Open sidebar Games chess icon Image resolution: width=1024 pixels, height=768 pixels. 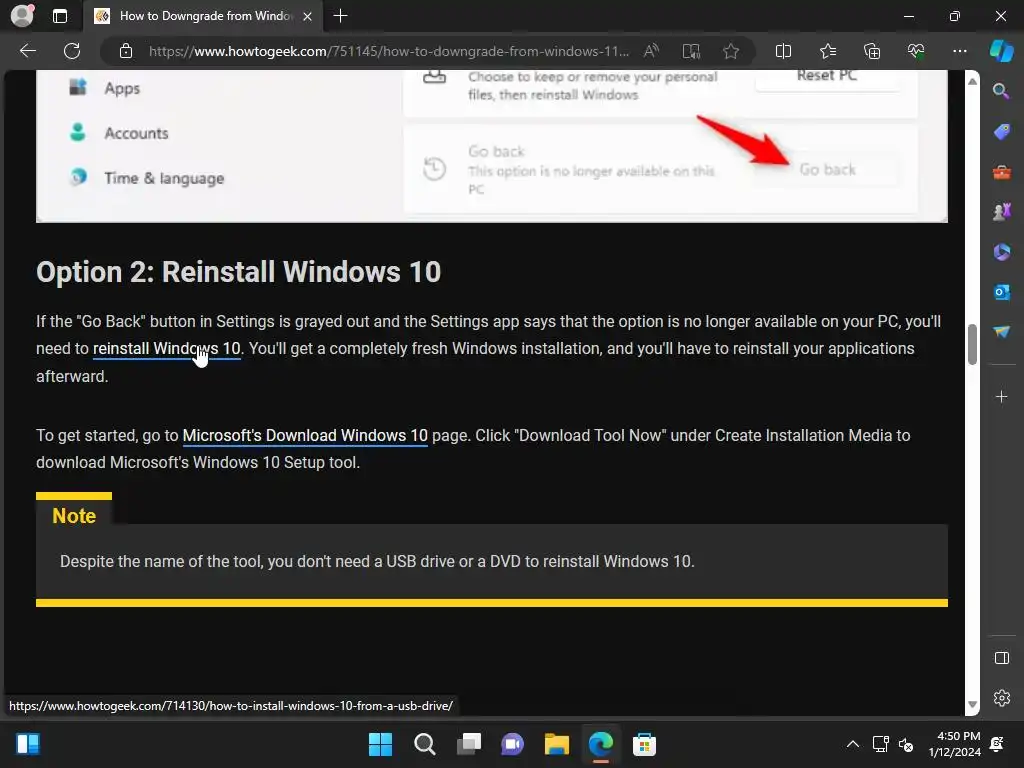(x=1001, y=212)
